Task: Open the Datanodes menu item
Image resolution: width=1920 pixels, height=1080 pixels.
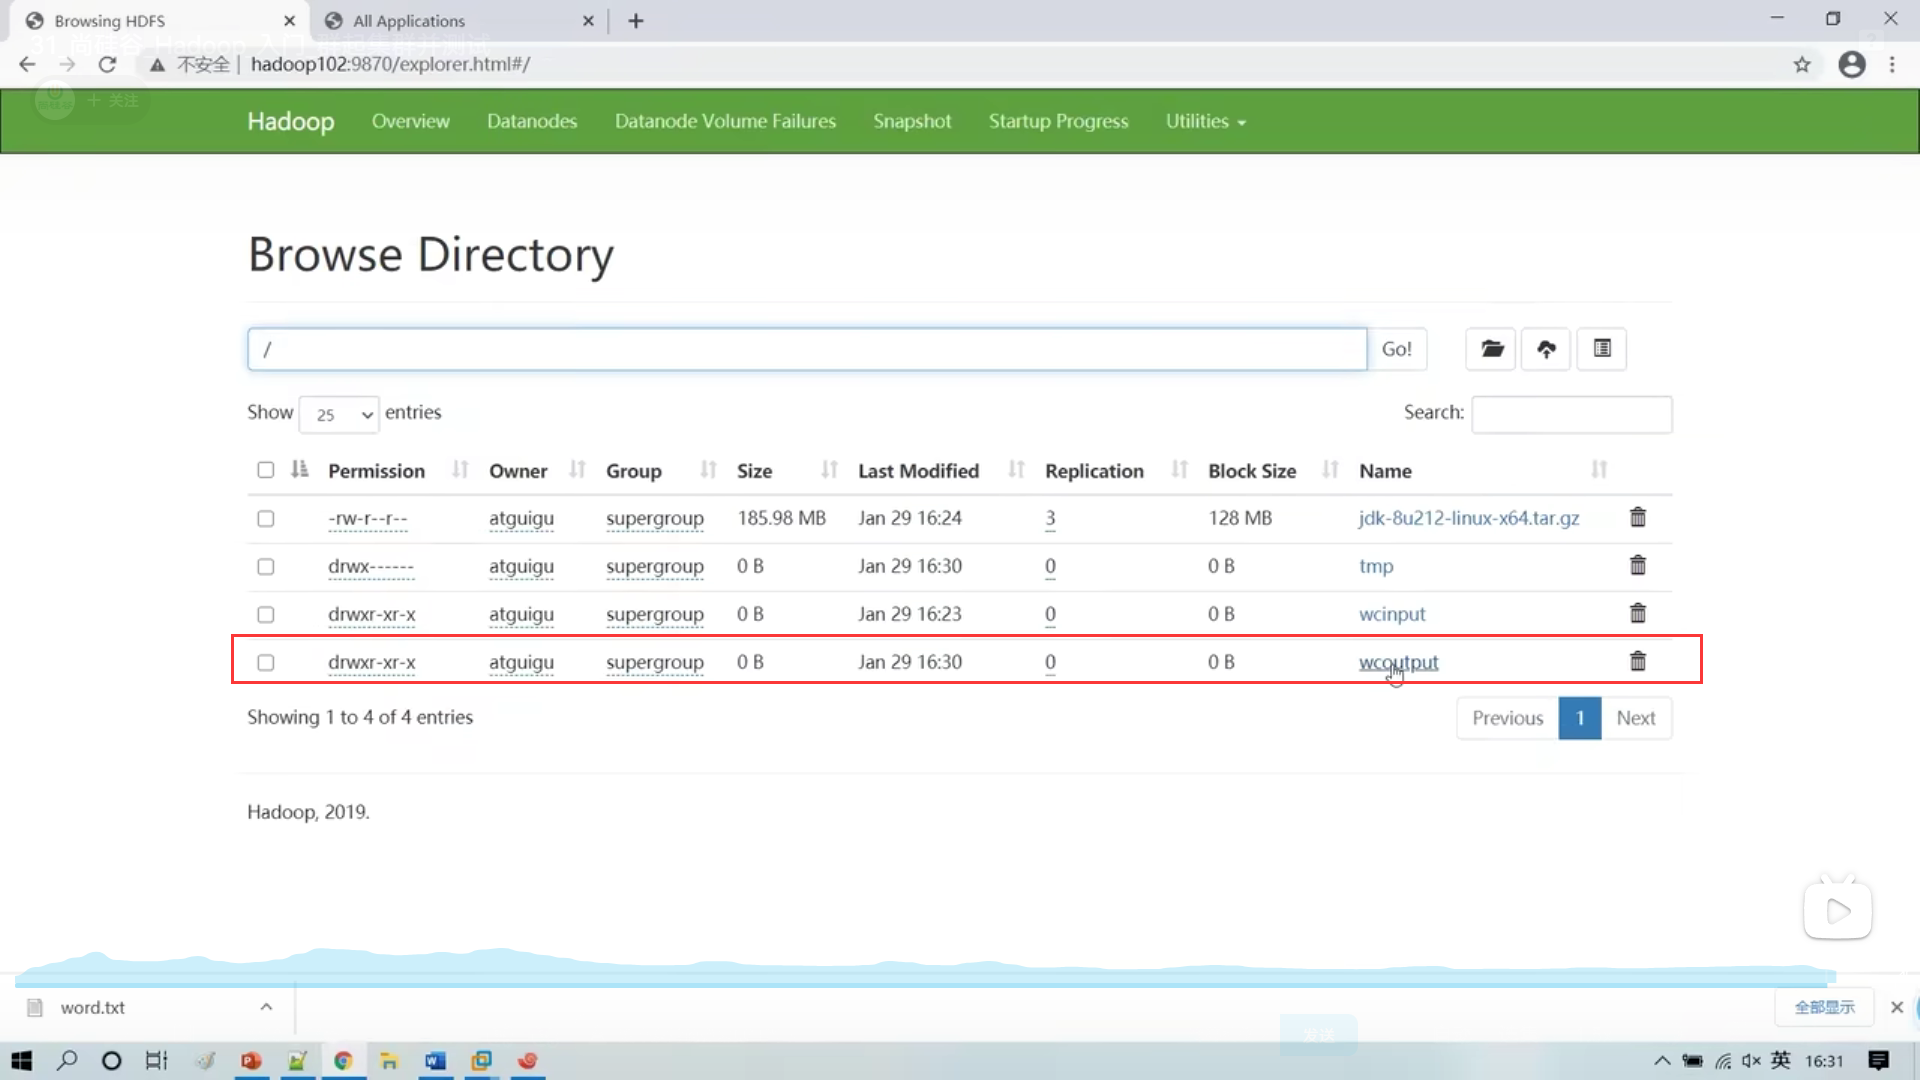Action: click(532, 121)
